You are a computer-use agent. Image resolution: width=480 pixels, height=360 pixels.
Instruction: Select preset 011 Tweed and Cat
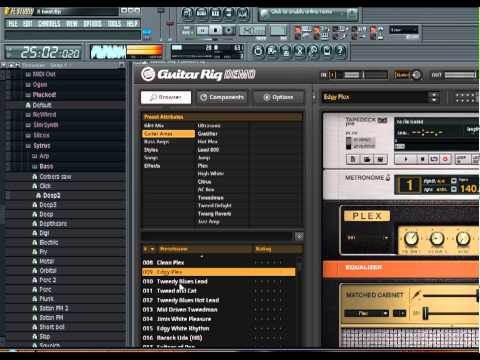coord(219,291)
